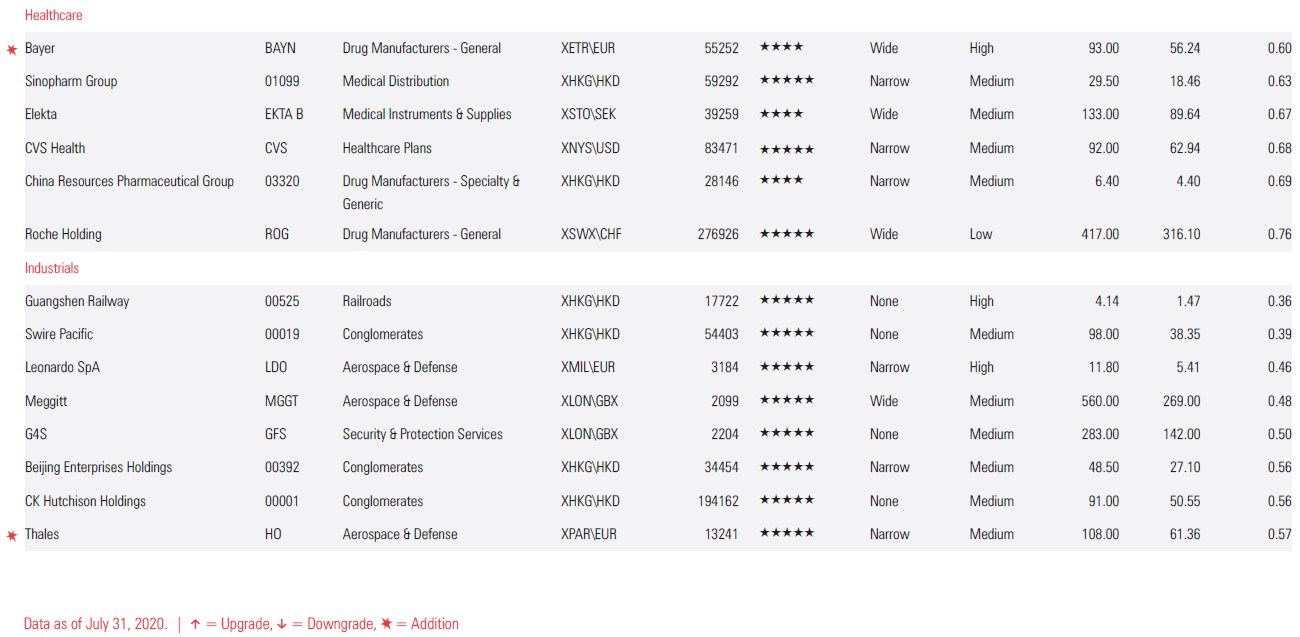Viewport: 1300px width, 637px height.
Task: Click the red addition star beside Bayer
Action: tap(12, 49)
